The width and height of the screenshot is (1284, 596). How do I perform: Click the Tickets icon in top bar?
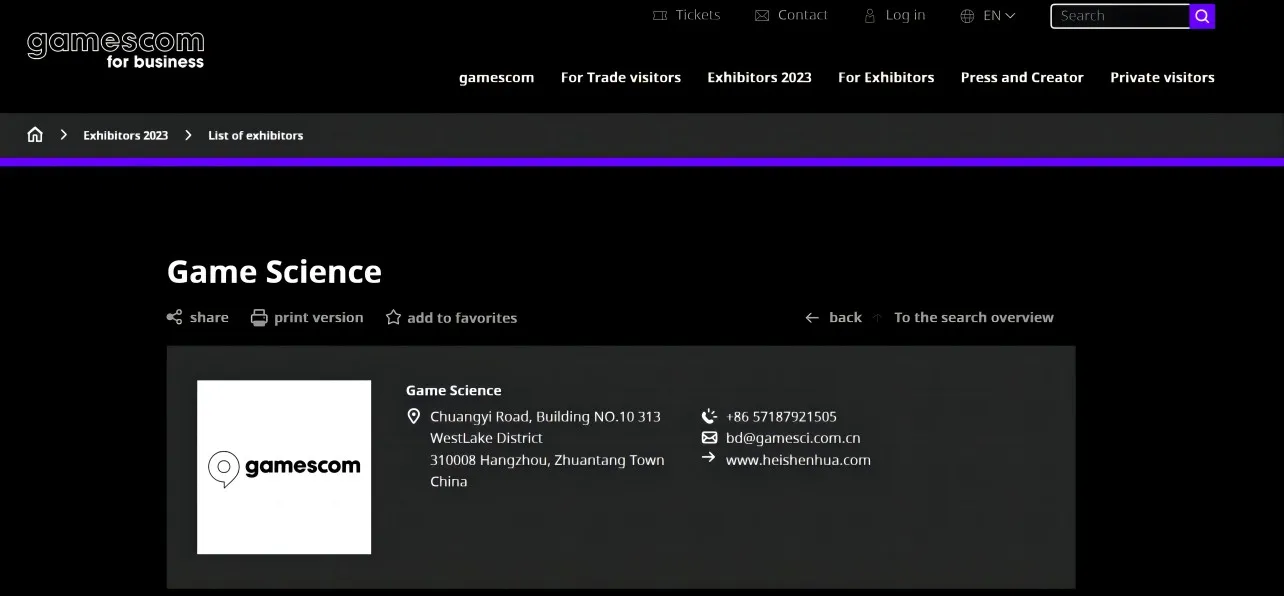click(x=660, y=15)
